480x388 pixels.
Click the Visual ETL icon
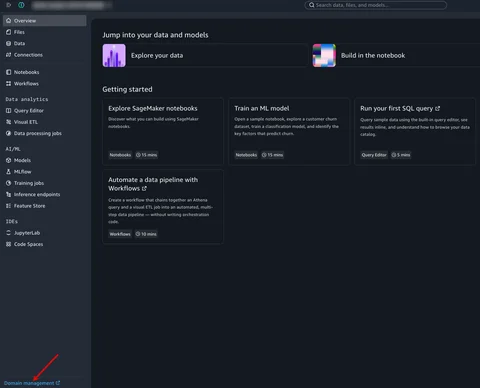[9, 122]
